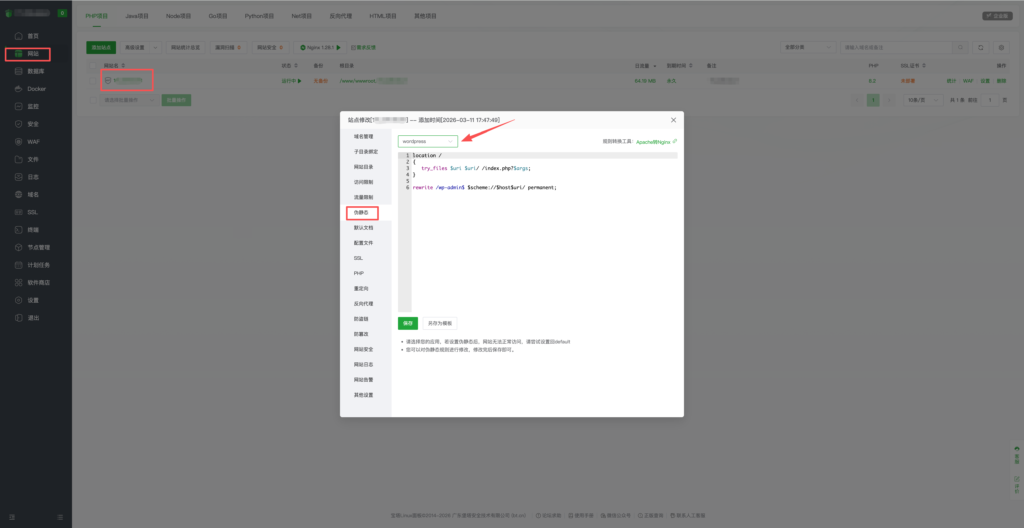Viewport: 1024px width, 528px height.
Task: Open the Docker sidebar icon
Action: (18, 88)
